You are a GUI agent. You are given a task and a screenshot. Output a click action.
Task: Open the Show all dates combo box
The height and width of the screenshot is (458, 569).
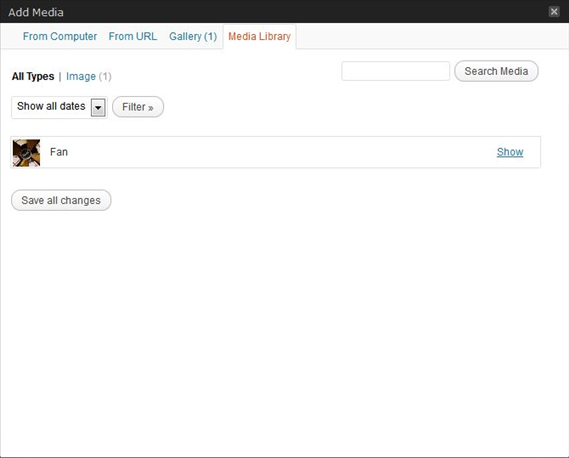point(59,107)
